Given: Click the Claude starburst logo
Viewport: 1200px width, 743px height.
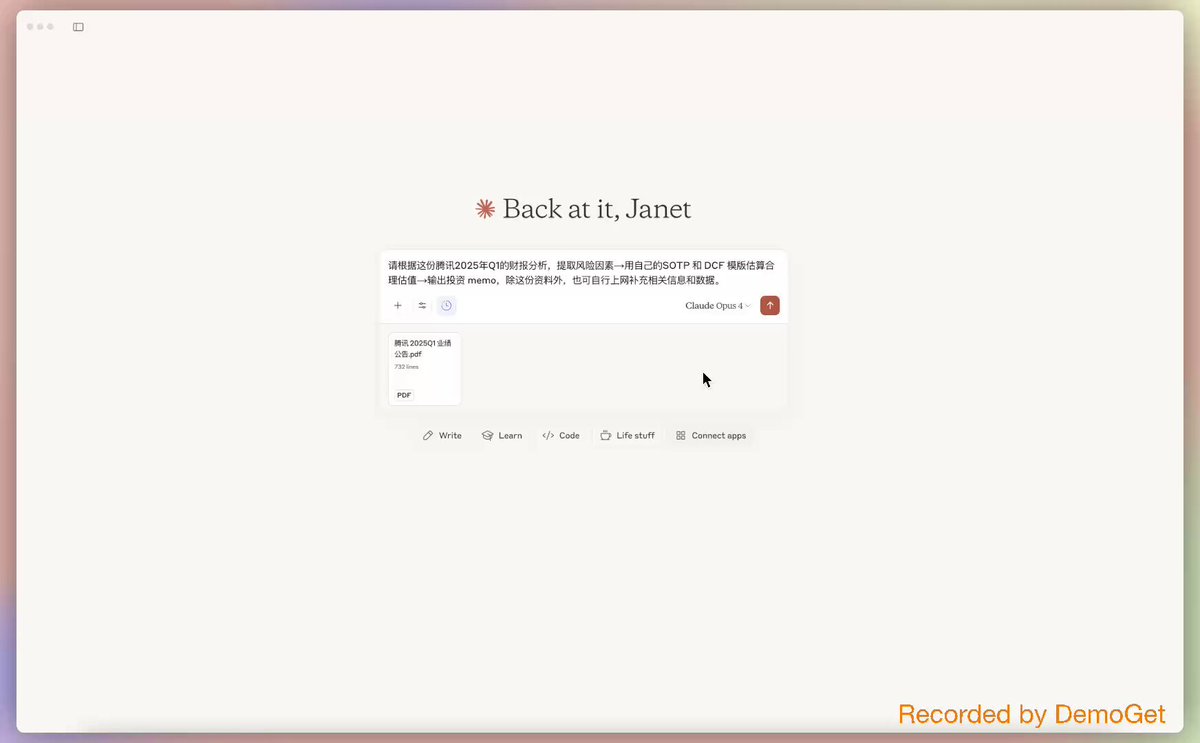Looking at the screenshot, I should [485, 209].
